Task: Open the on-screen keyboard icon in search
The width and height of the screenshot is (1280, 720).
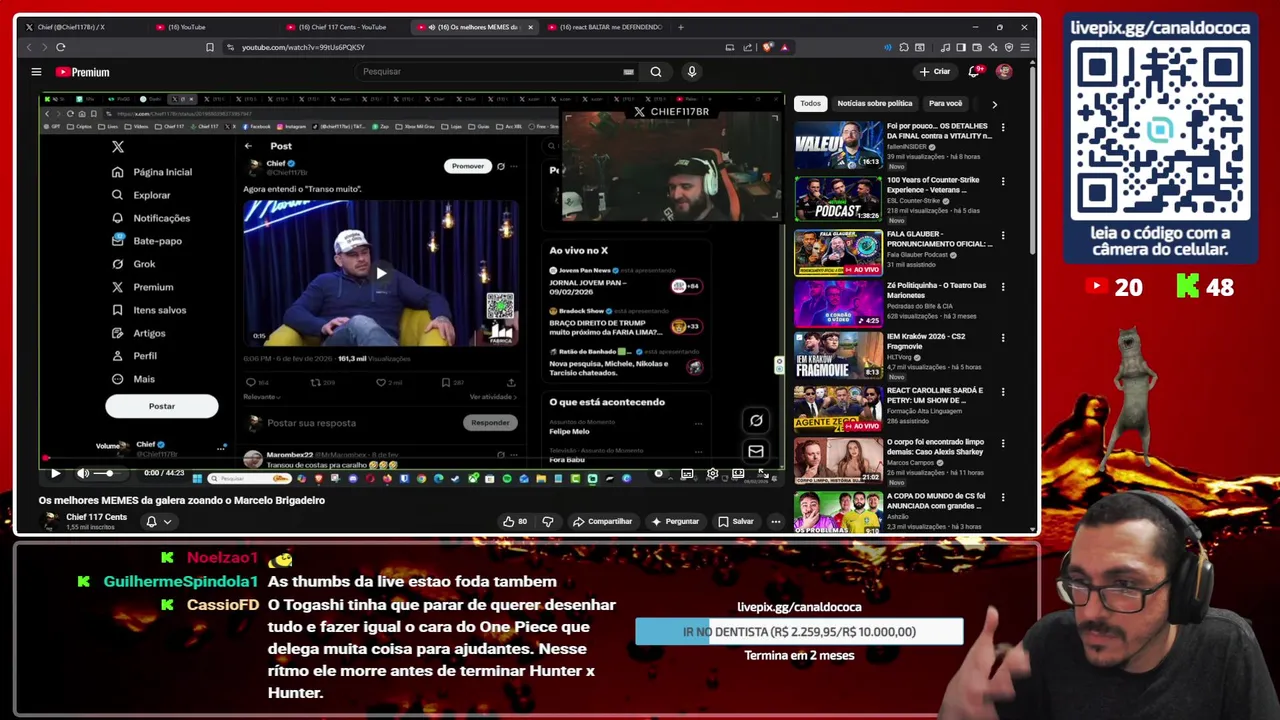Action: [628, 72]
